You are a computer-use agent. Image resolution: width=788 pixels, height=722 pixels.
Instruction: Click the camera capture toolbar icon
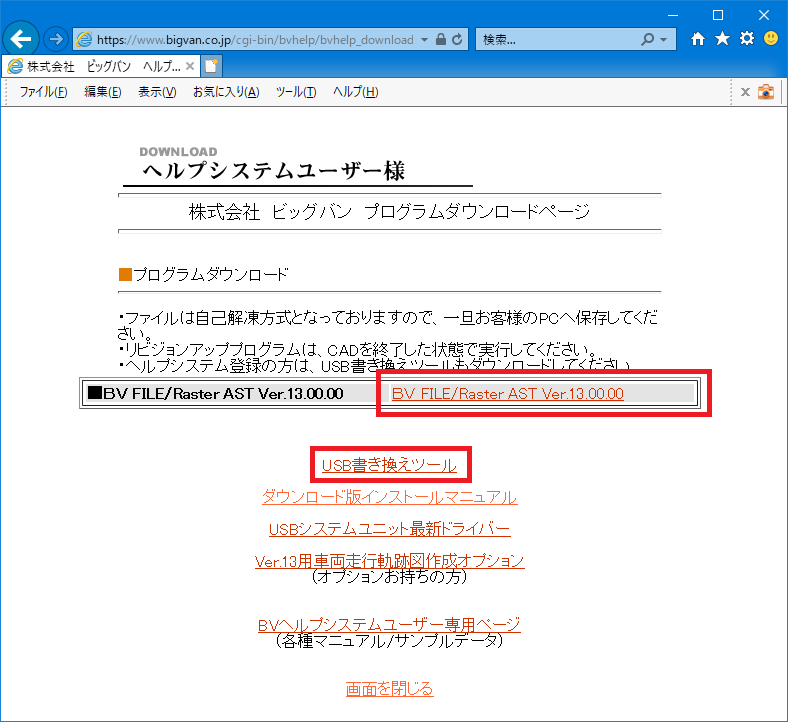[x=766, y=92]
